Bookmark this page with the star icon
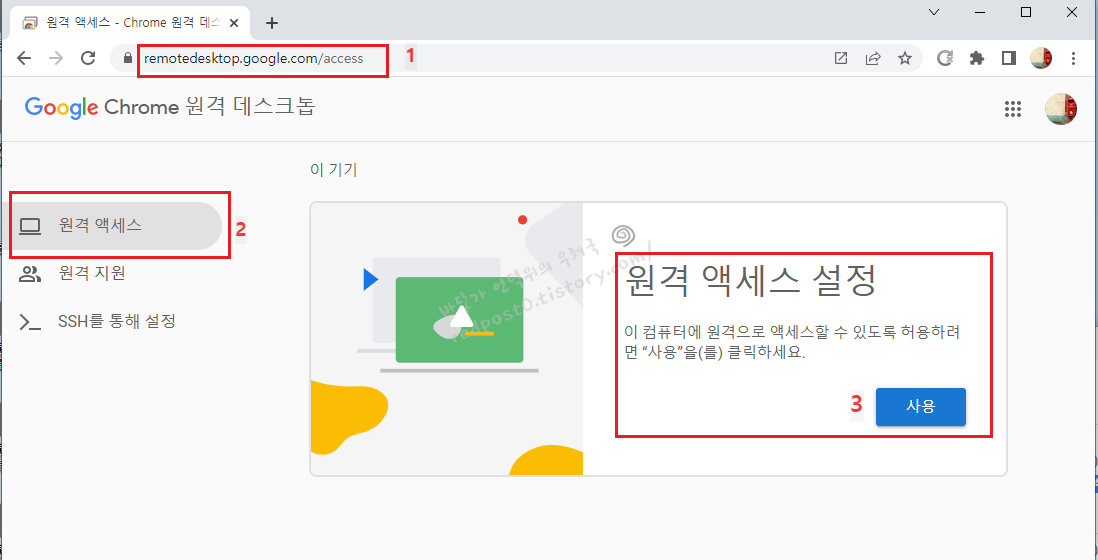This screenshot has width=1098, height=560. point(905,59)
